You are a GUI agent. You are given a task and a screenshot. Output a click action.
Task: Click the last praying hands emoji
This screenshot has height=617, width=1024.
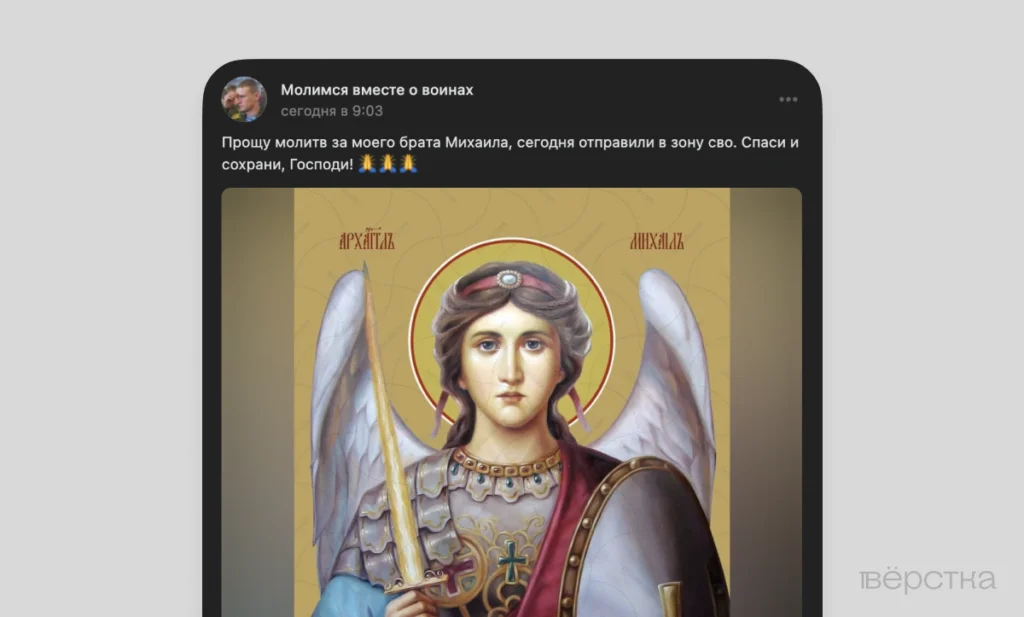coord(408,163)
